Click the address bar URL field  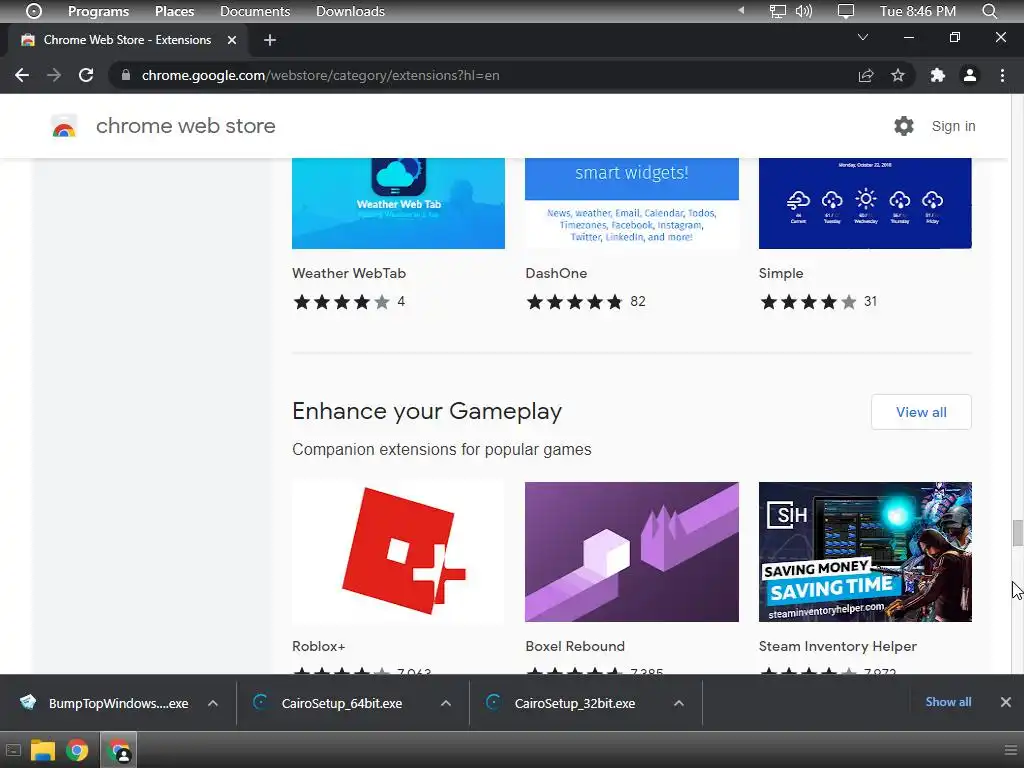coord(483,75)
